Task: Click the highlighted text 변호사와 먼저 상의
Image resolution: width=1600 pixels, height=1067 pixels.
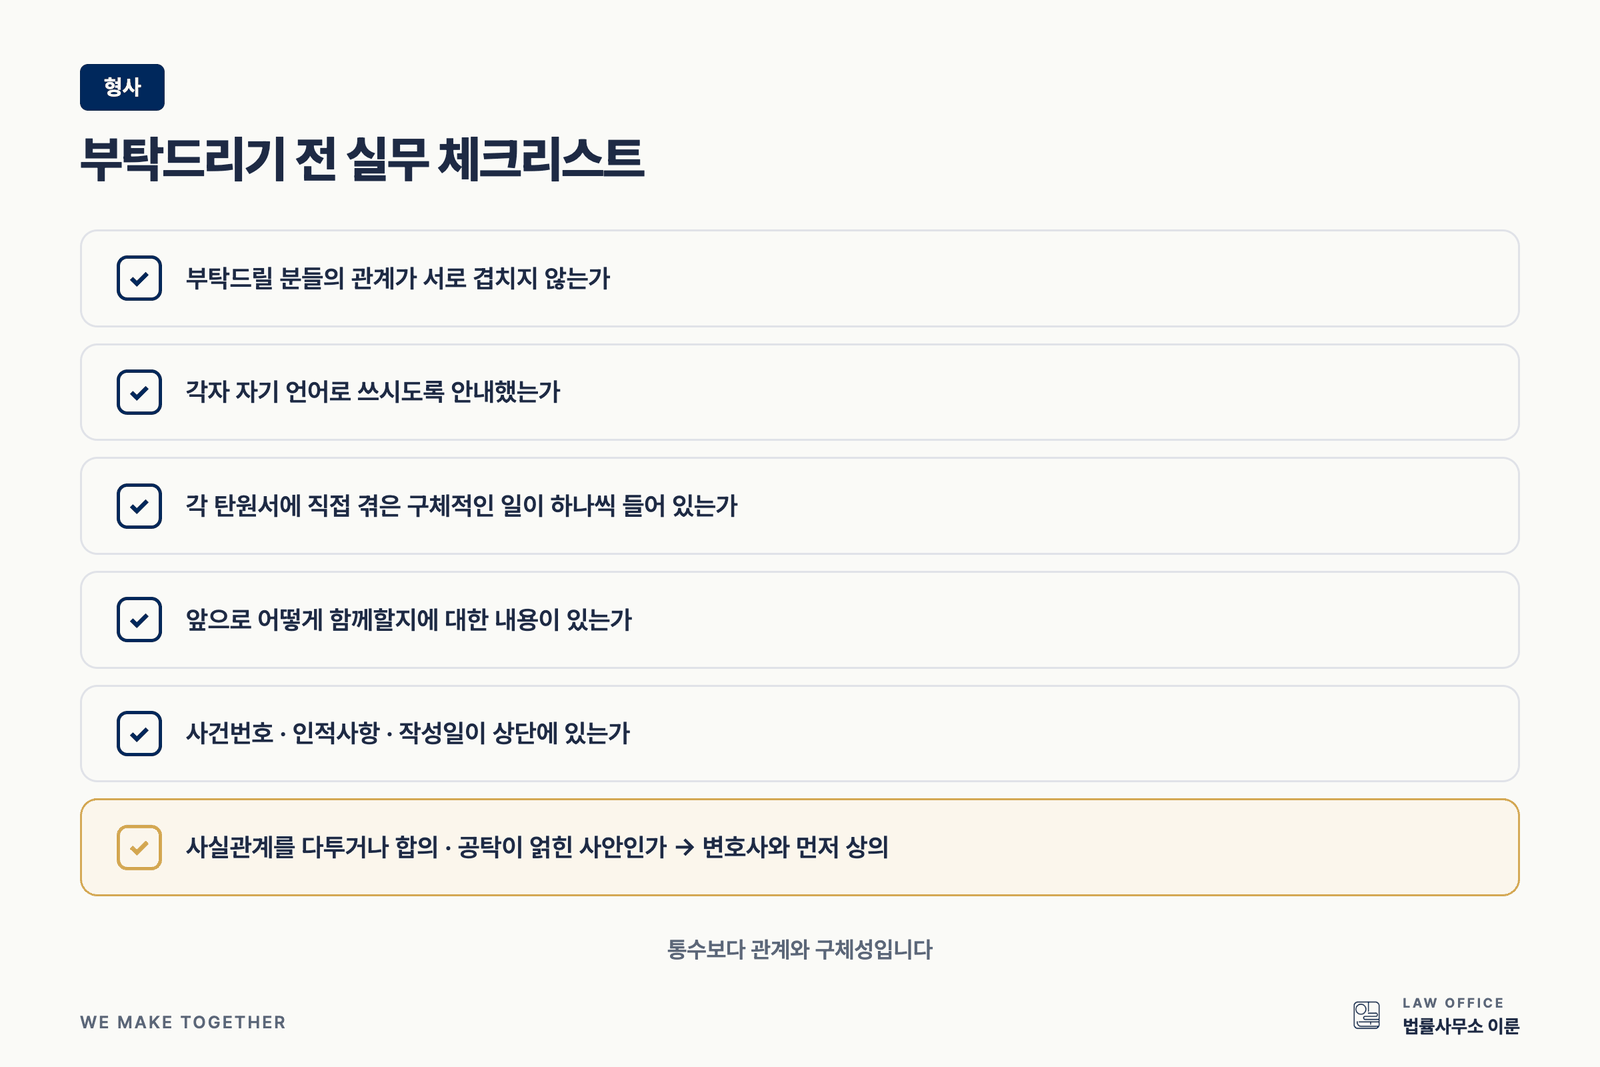Action: point(795,847)
